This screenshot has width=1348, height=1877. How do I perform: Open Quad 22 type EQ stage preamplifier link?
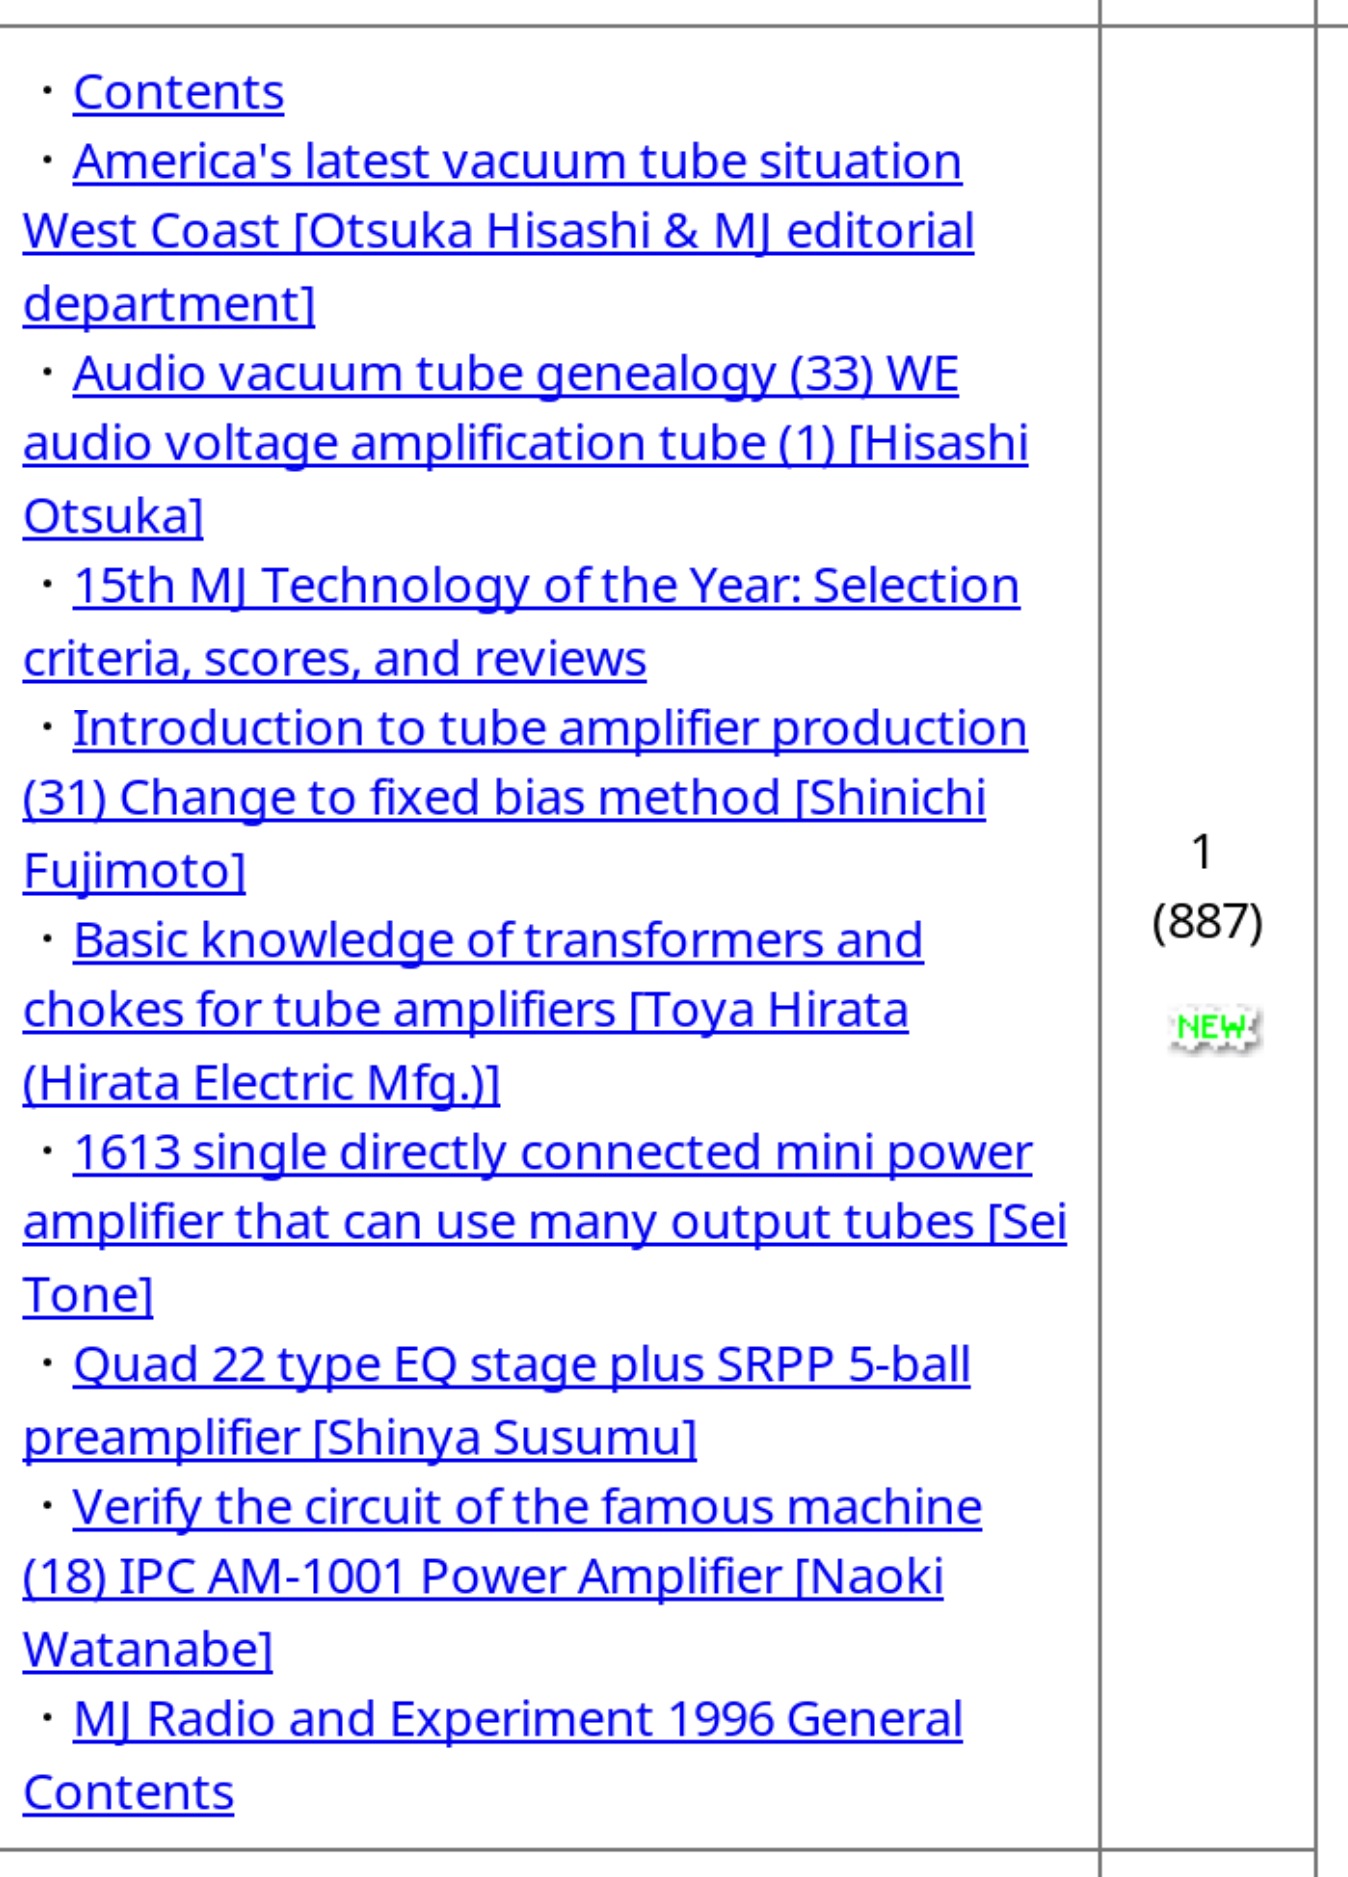pos(521,1364)
